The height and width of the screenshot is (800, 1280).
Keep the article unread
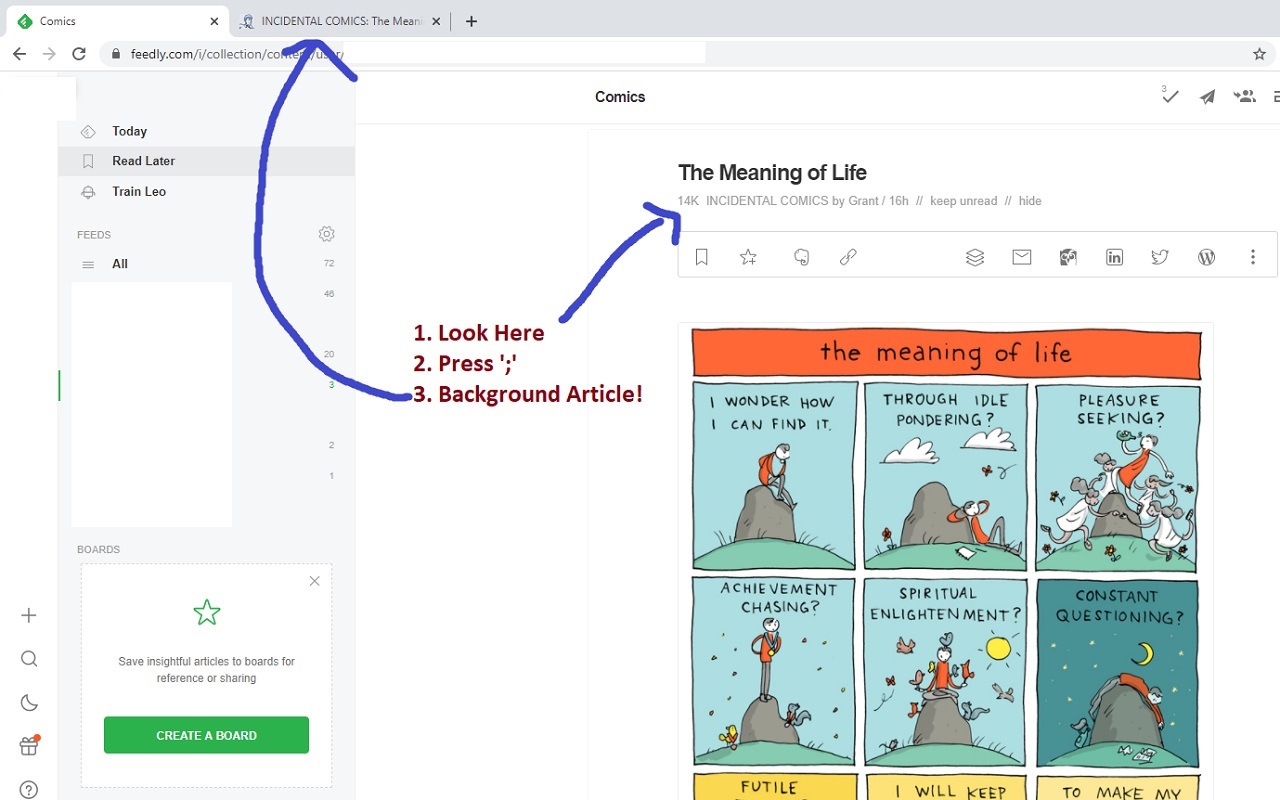tap(962, 200)
